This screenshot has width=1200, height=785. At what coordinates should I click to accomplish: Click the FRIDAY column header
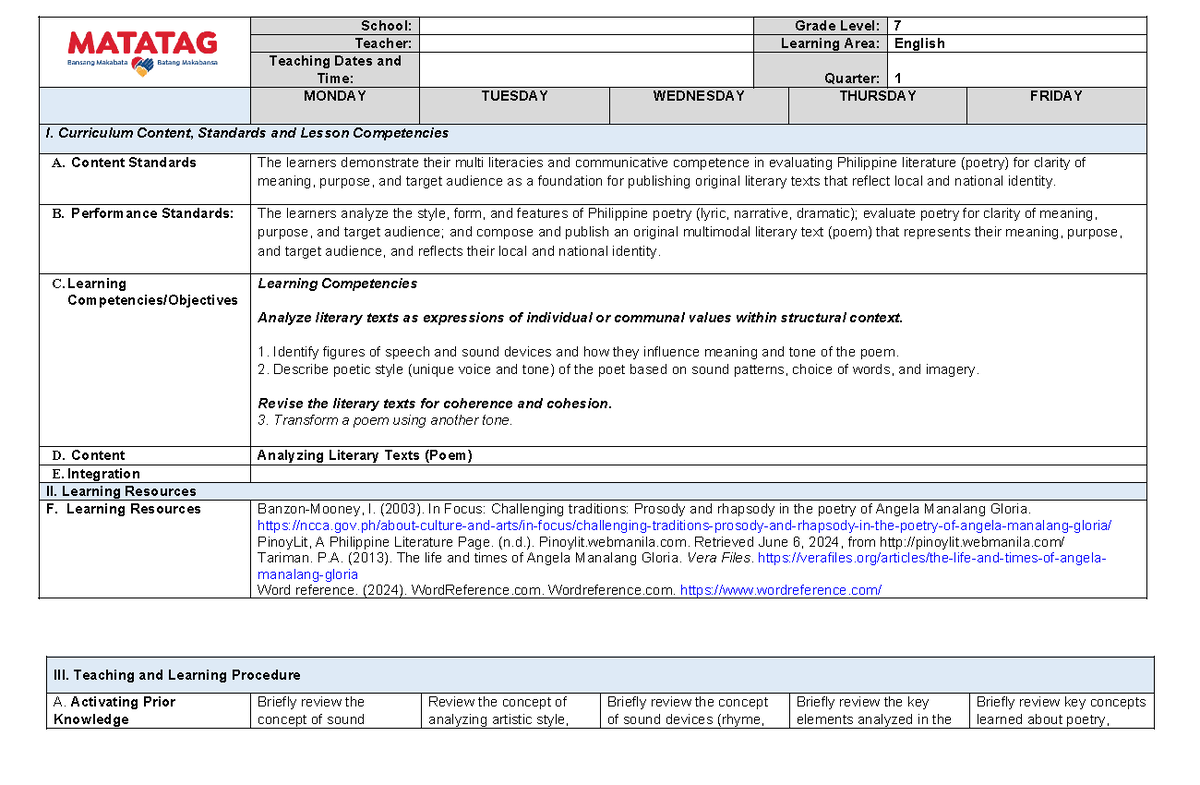pyautogui.click(x=1056, y=97)
